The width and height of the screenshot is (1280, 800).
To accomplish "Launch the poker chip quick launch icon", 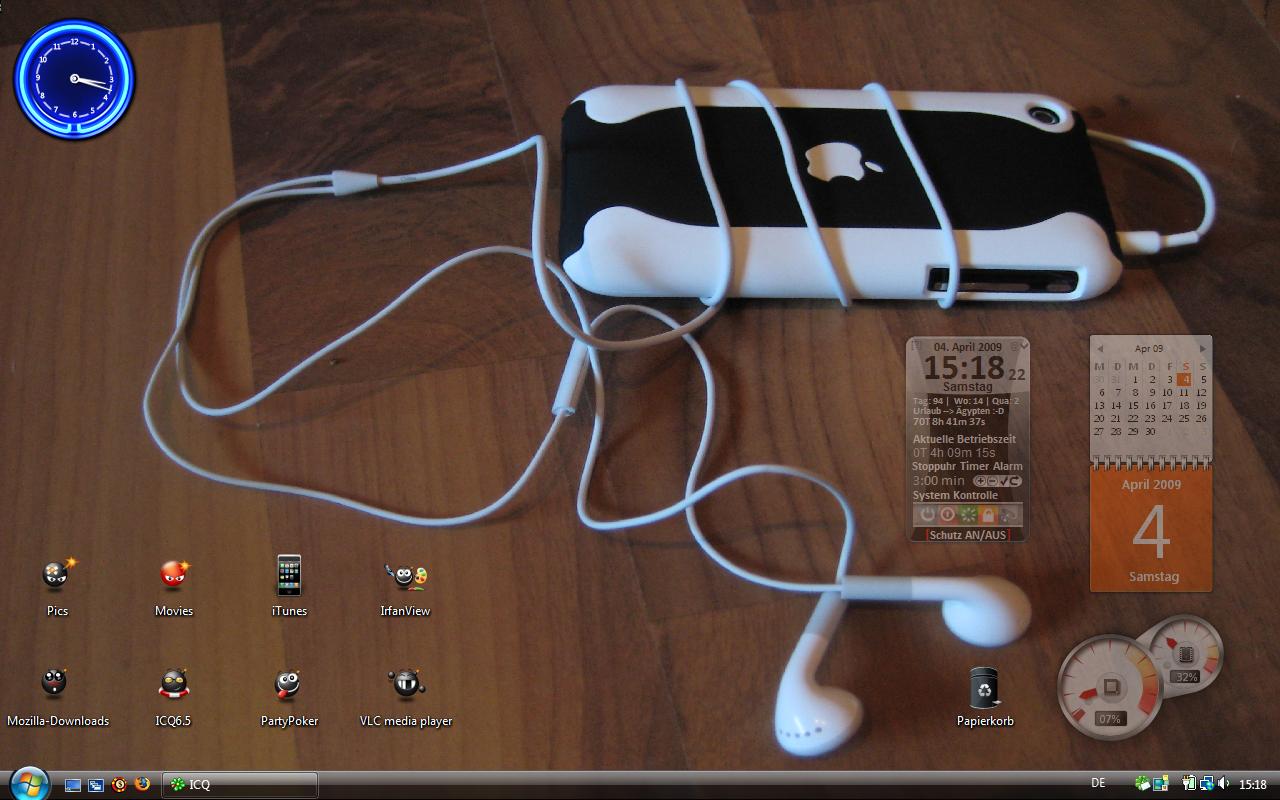I will point(119,784).
